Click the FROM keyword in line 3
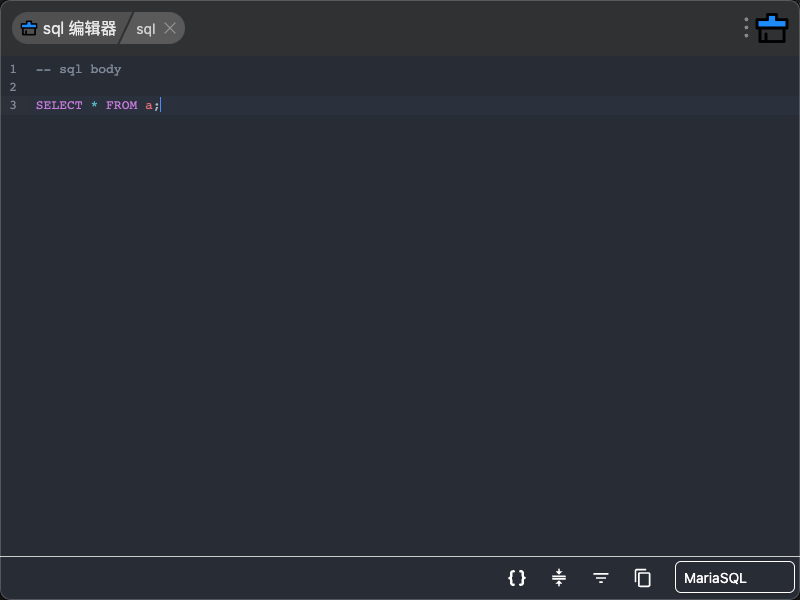This screenshot has height=600, width=800. 121,105
